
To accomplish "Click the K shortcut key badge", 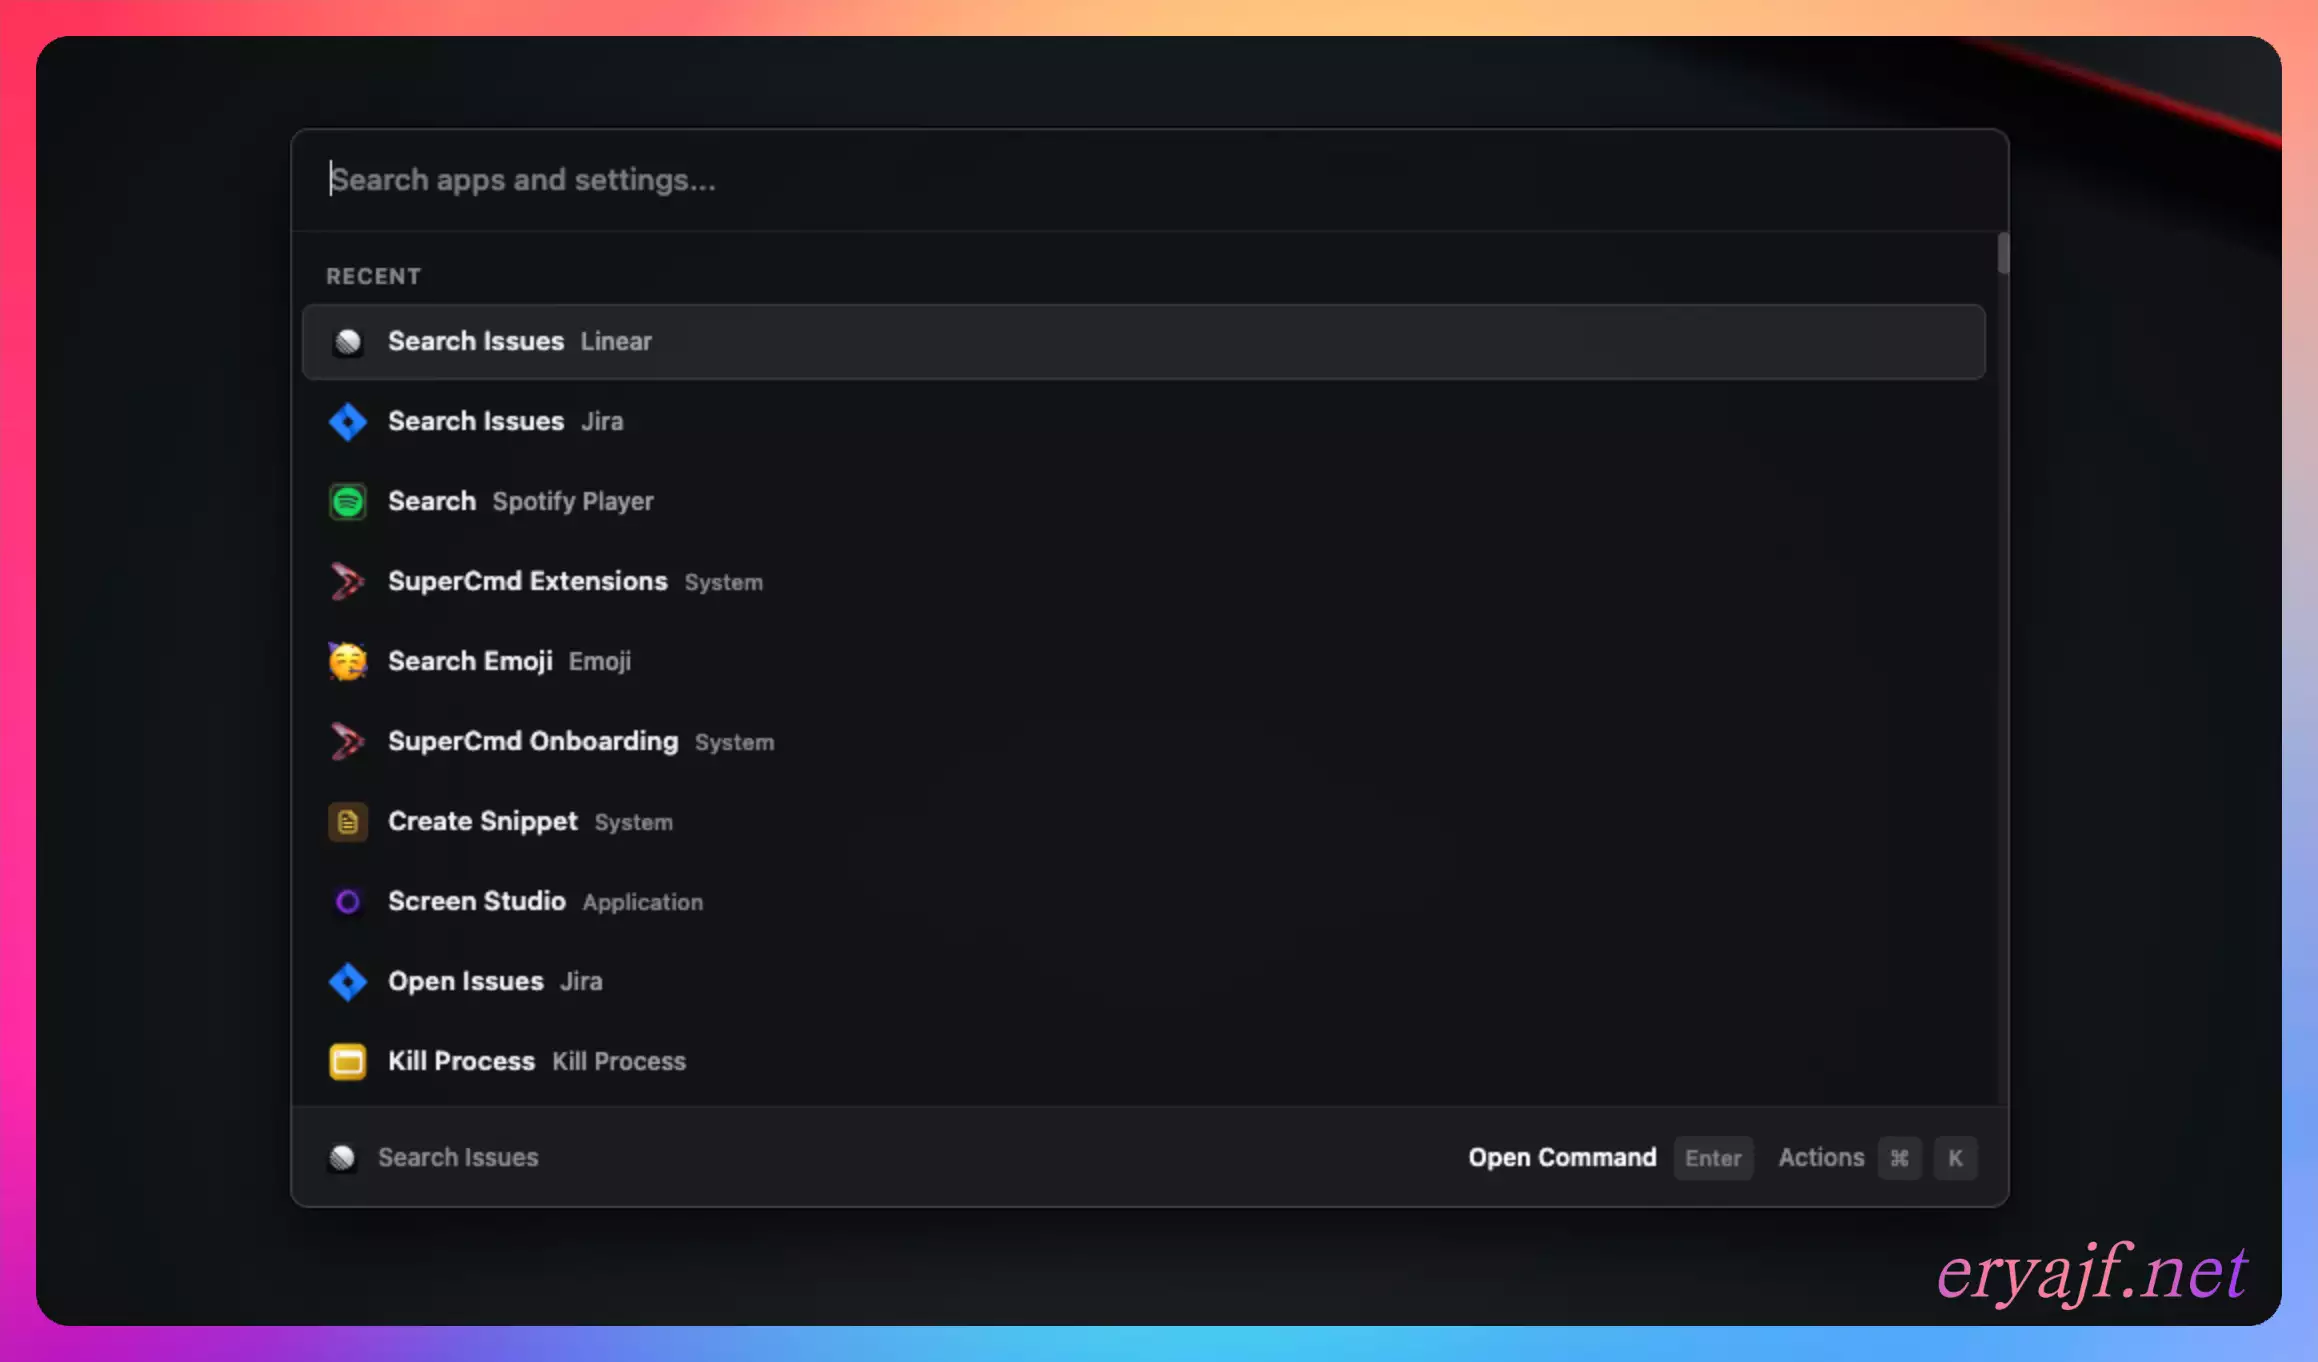I will point(1954,1158).
